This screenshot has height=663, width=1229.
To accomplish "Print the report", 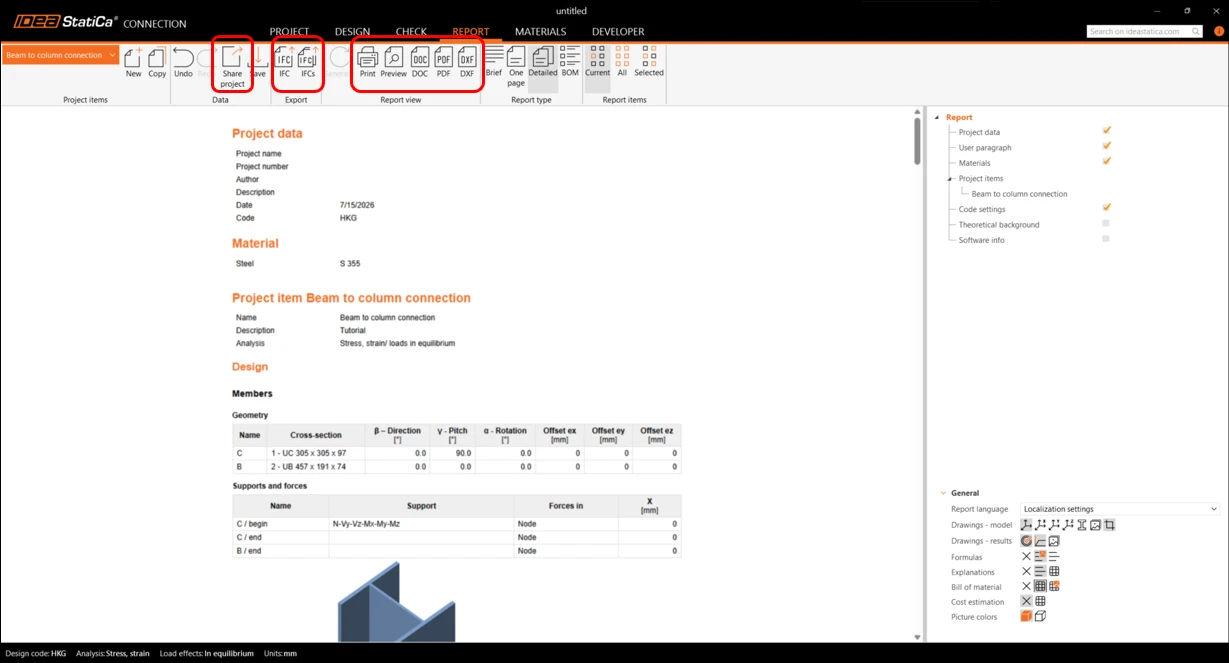I will pos(367,61).
